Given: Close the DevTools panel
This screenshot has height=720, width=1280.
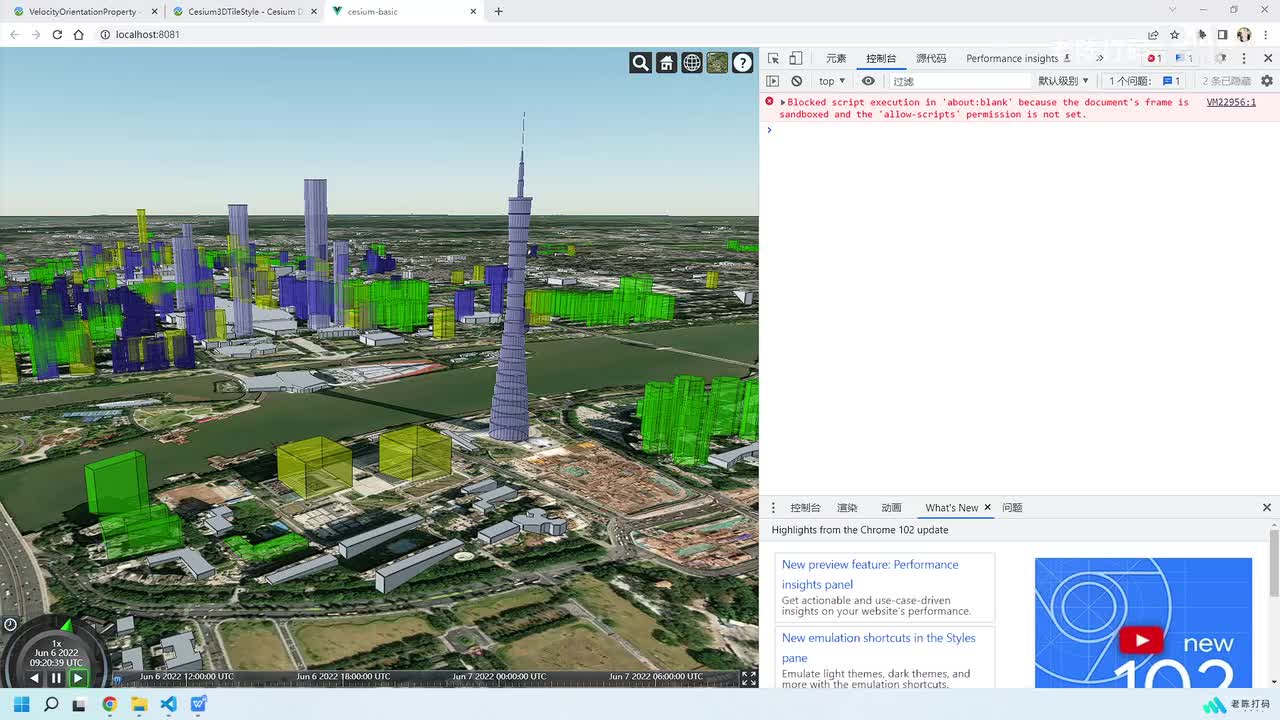Looking at the screenshot, I should point(1267,58).
